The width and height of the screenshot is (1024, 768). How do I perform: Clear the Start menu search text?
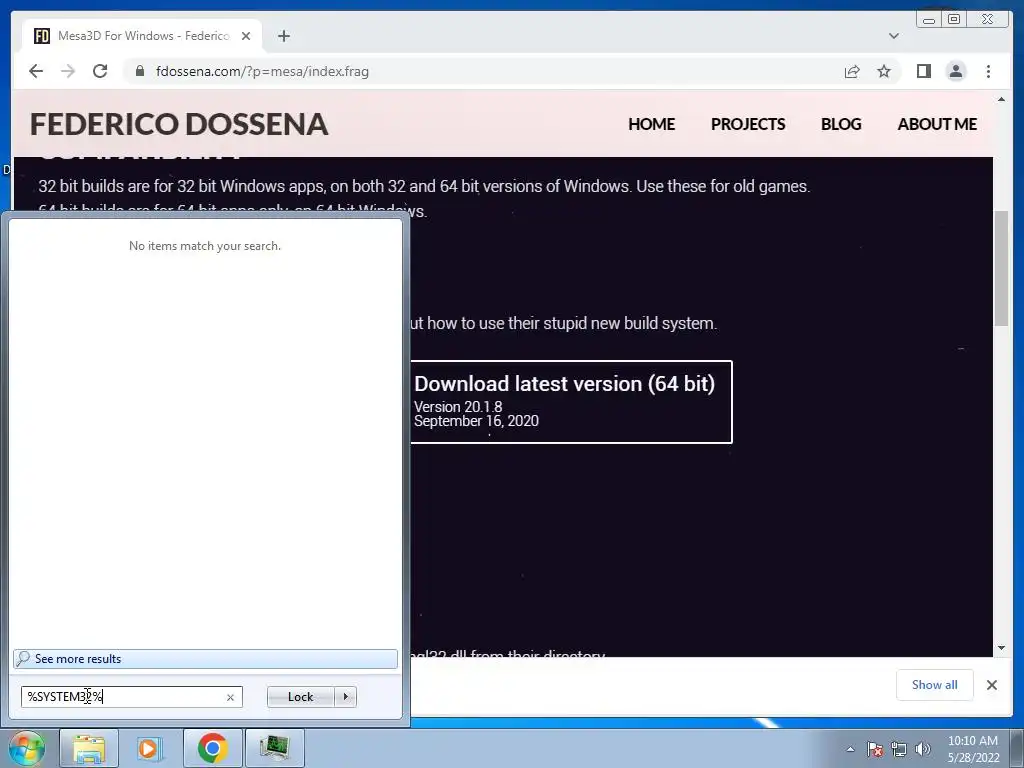230,697
